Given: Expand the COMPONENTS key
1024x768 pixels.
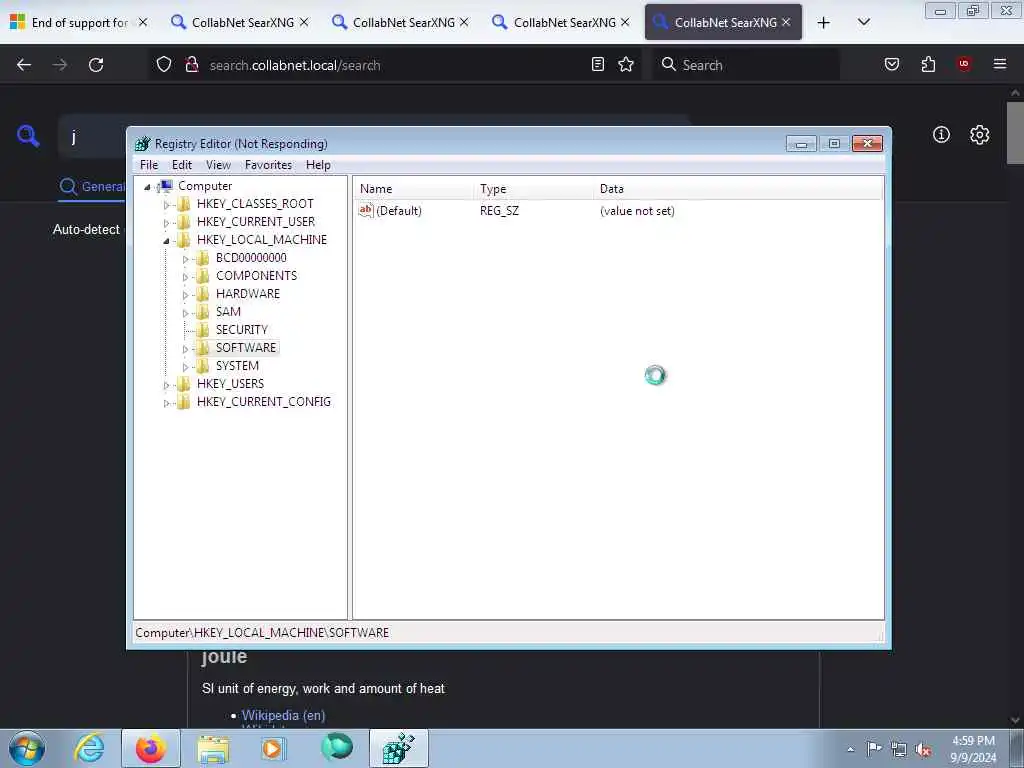Looking at the screenshot, I should [x=185, y=277].
